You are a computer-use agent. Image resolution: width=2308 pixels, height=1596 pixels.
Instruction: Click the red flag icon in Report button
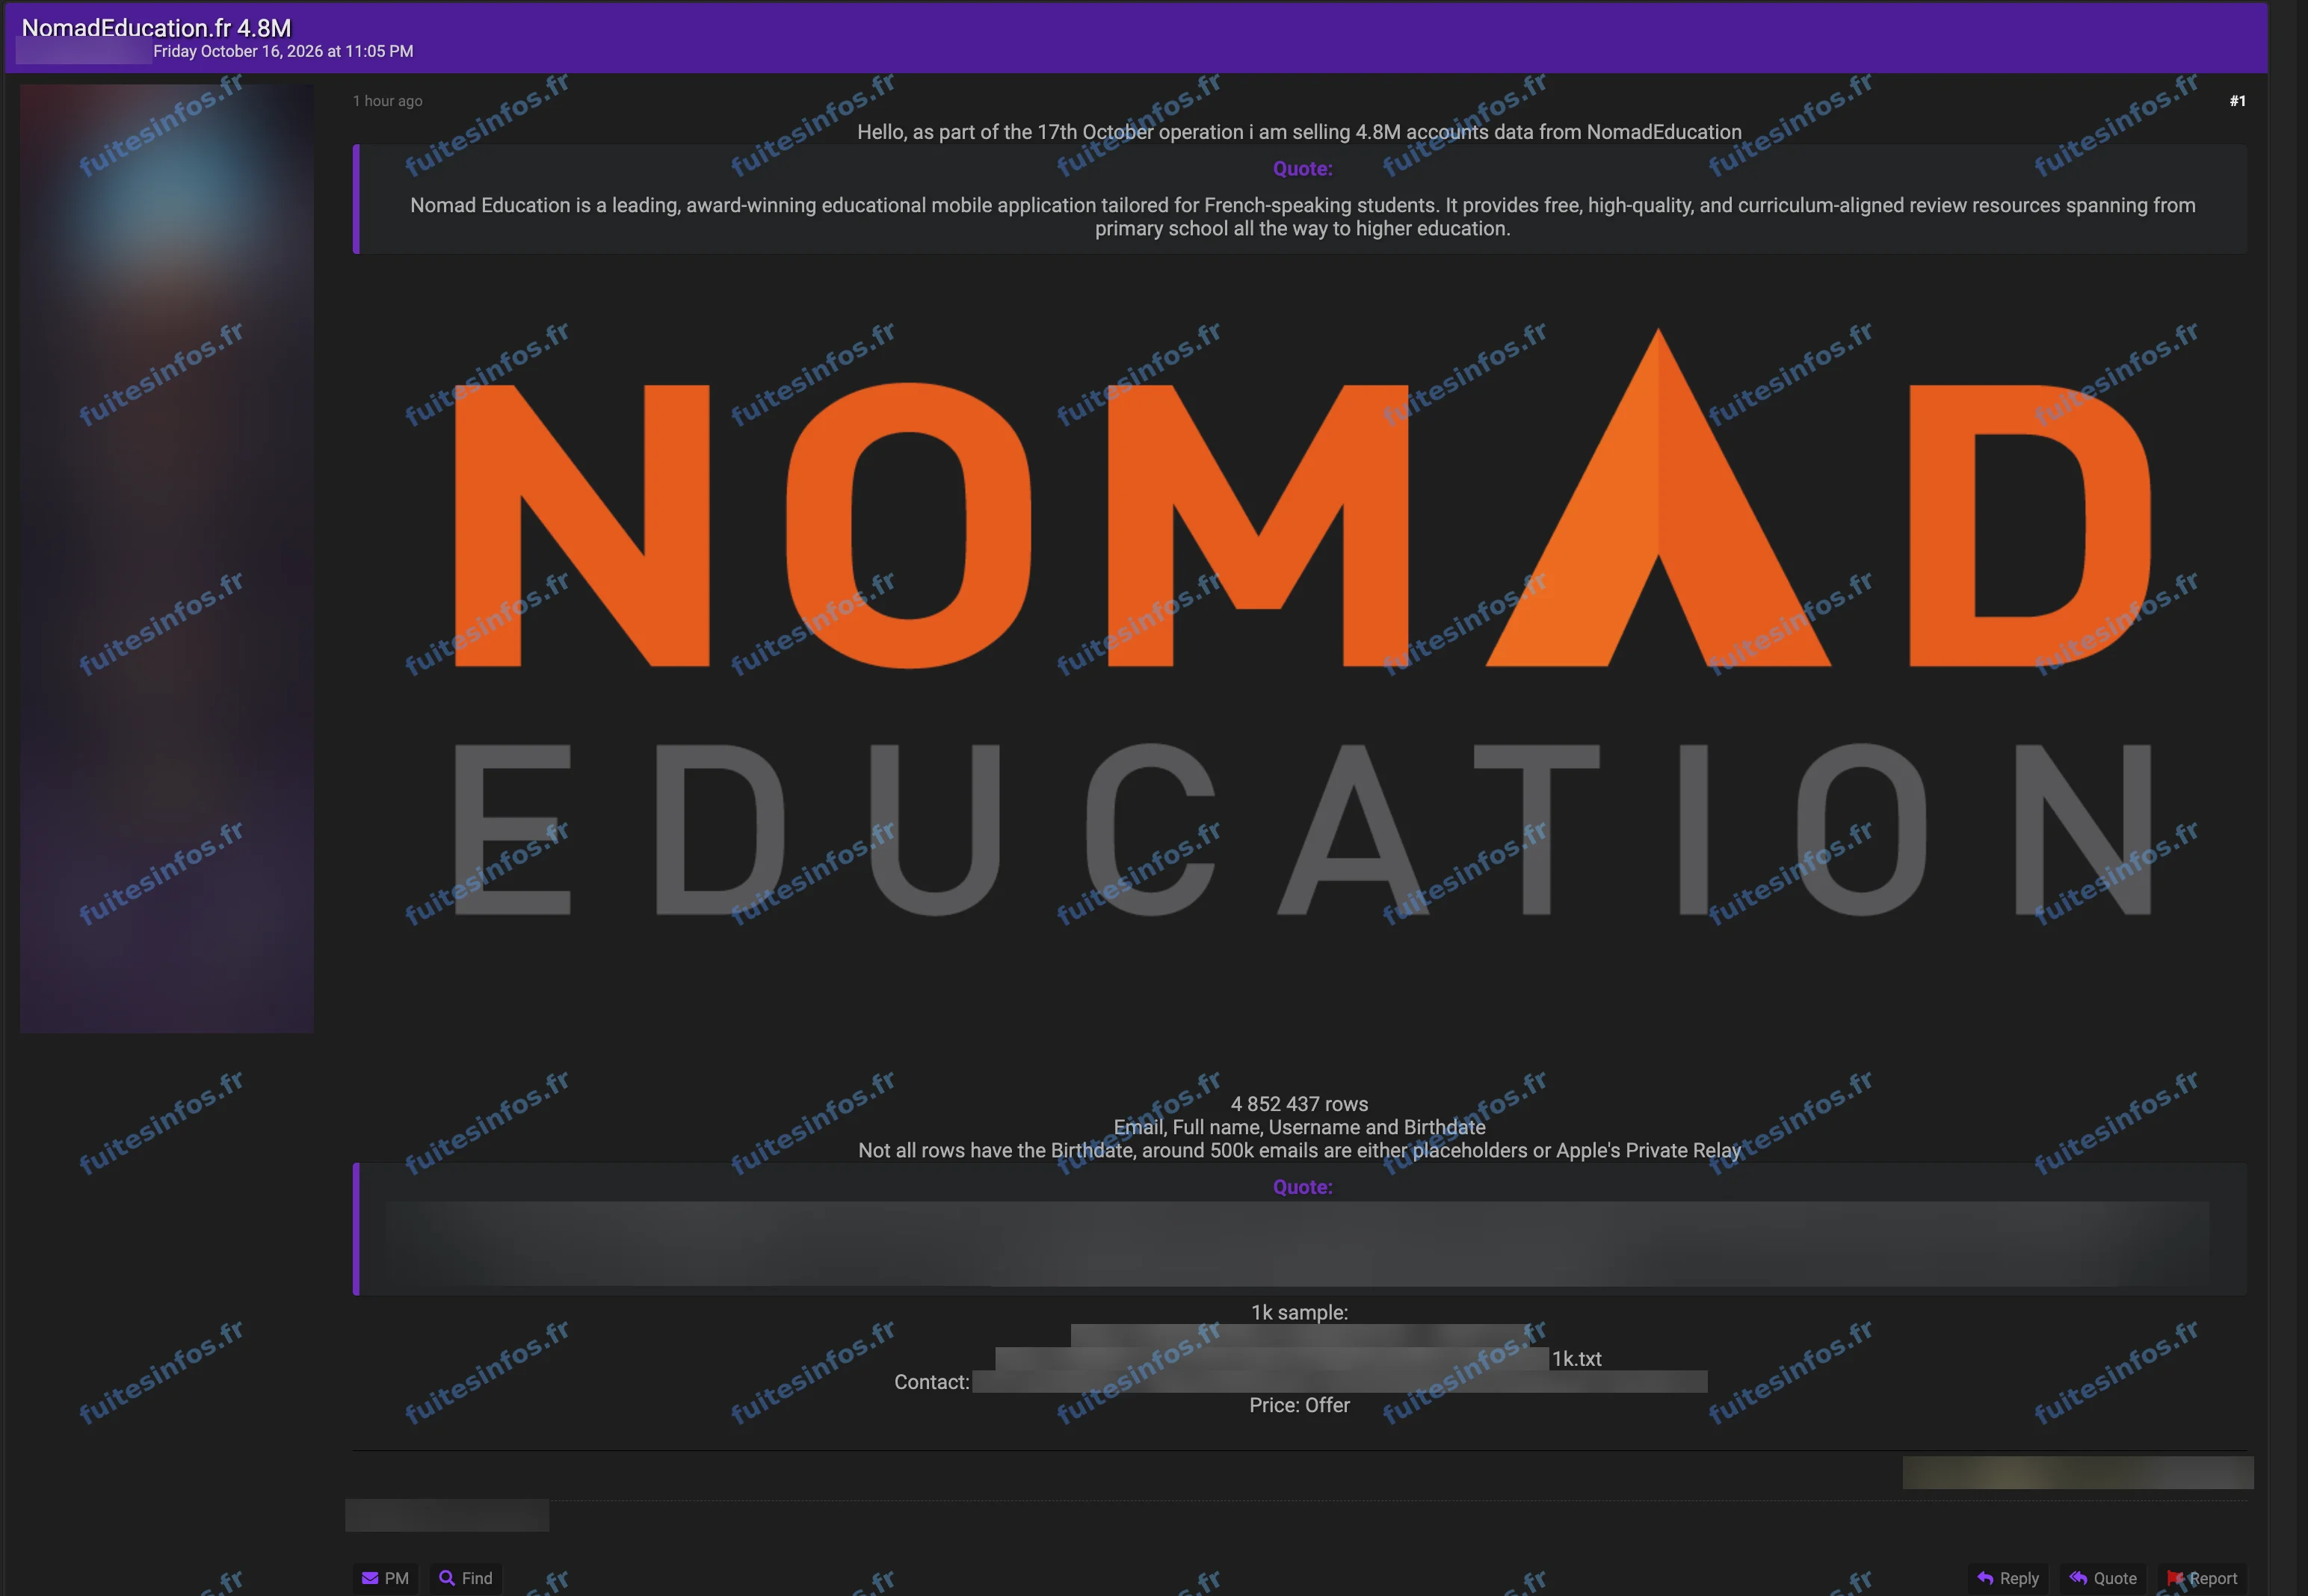tap(2174, 1577)
